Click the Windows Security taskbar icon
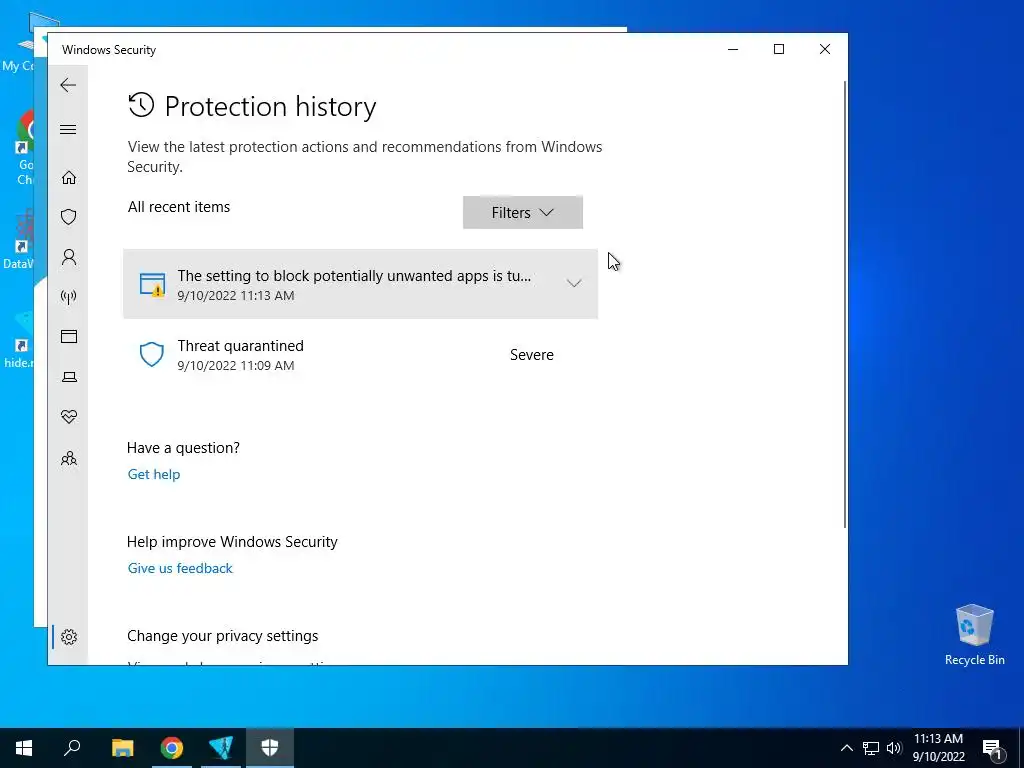Image resolution: width=1024 pixels, height=768 pixels. click(x=270, y=748)
